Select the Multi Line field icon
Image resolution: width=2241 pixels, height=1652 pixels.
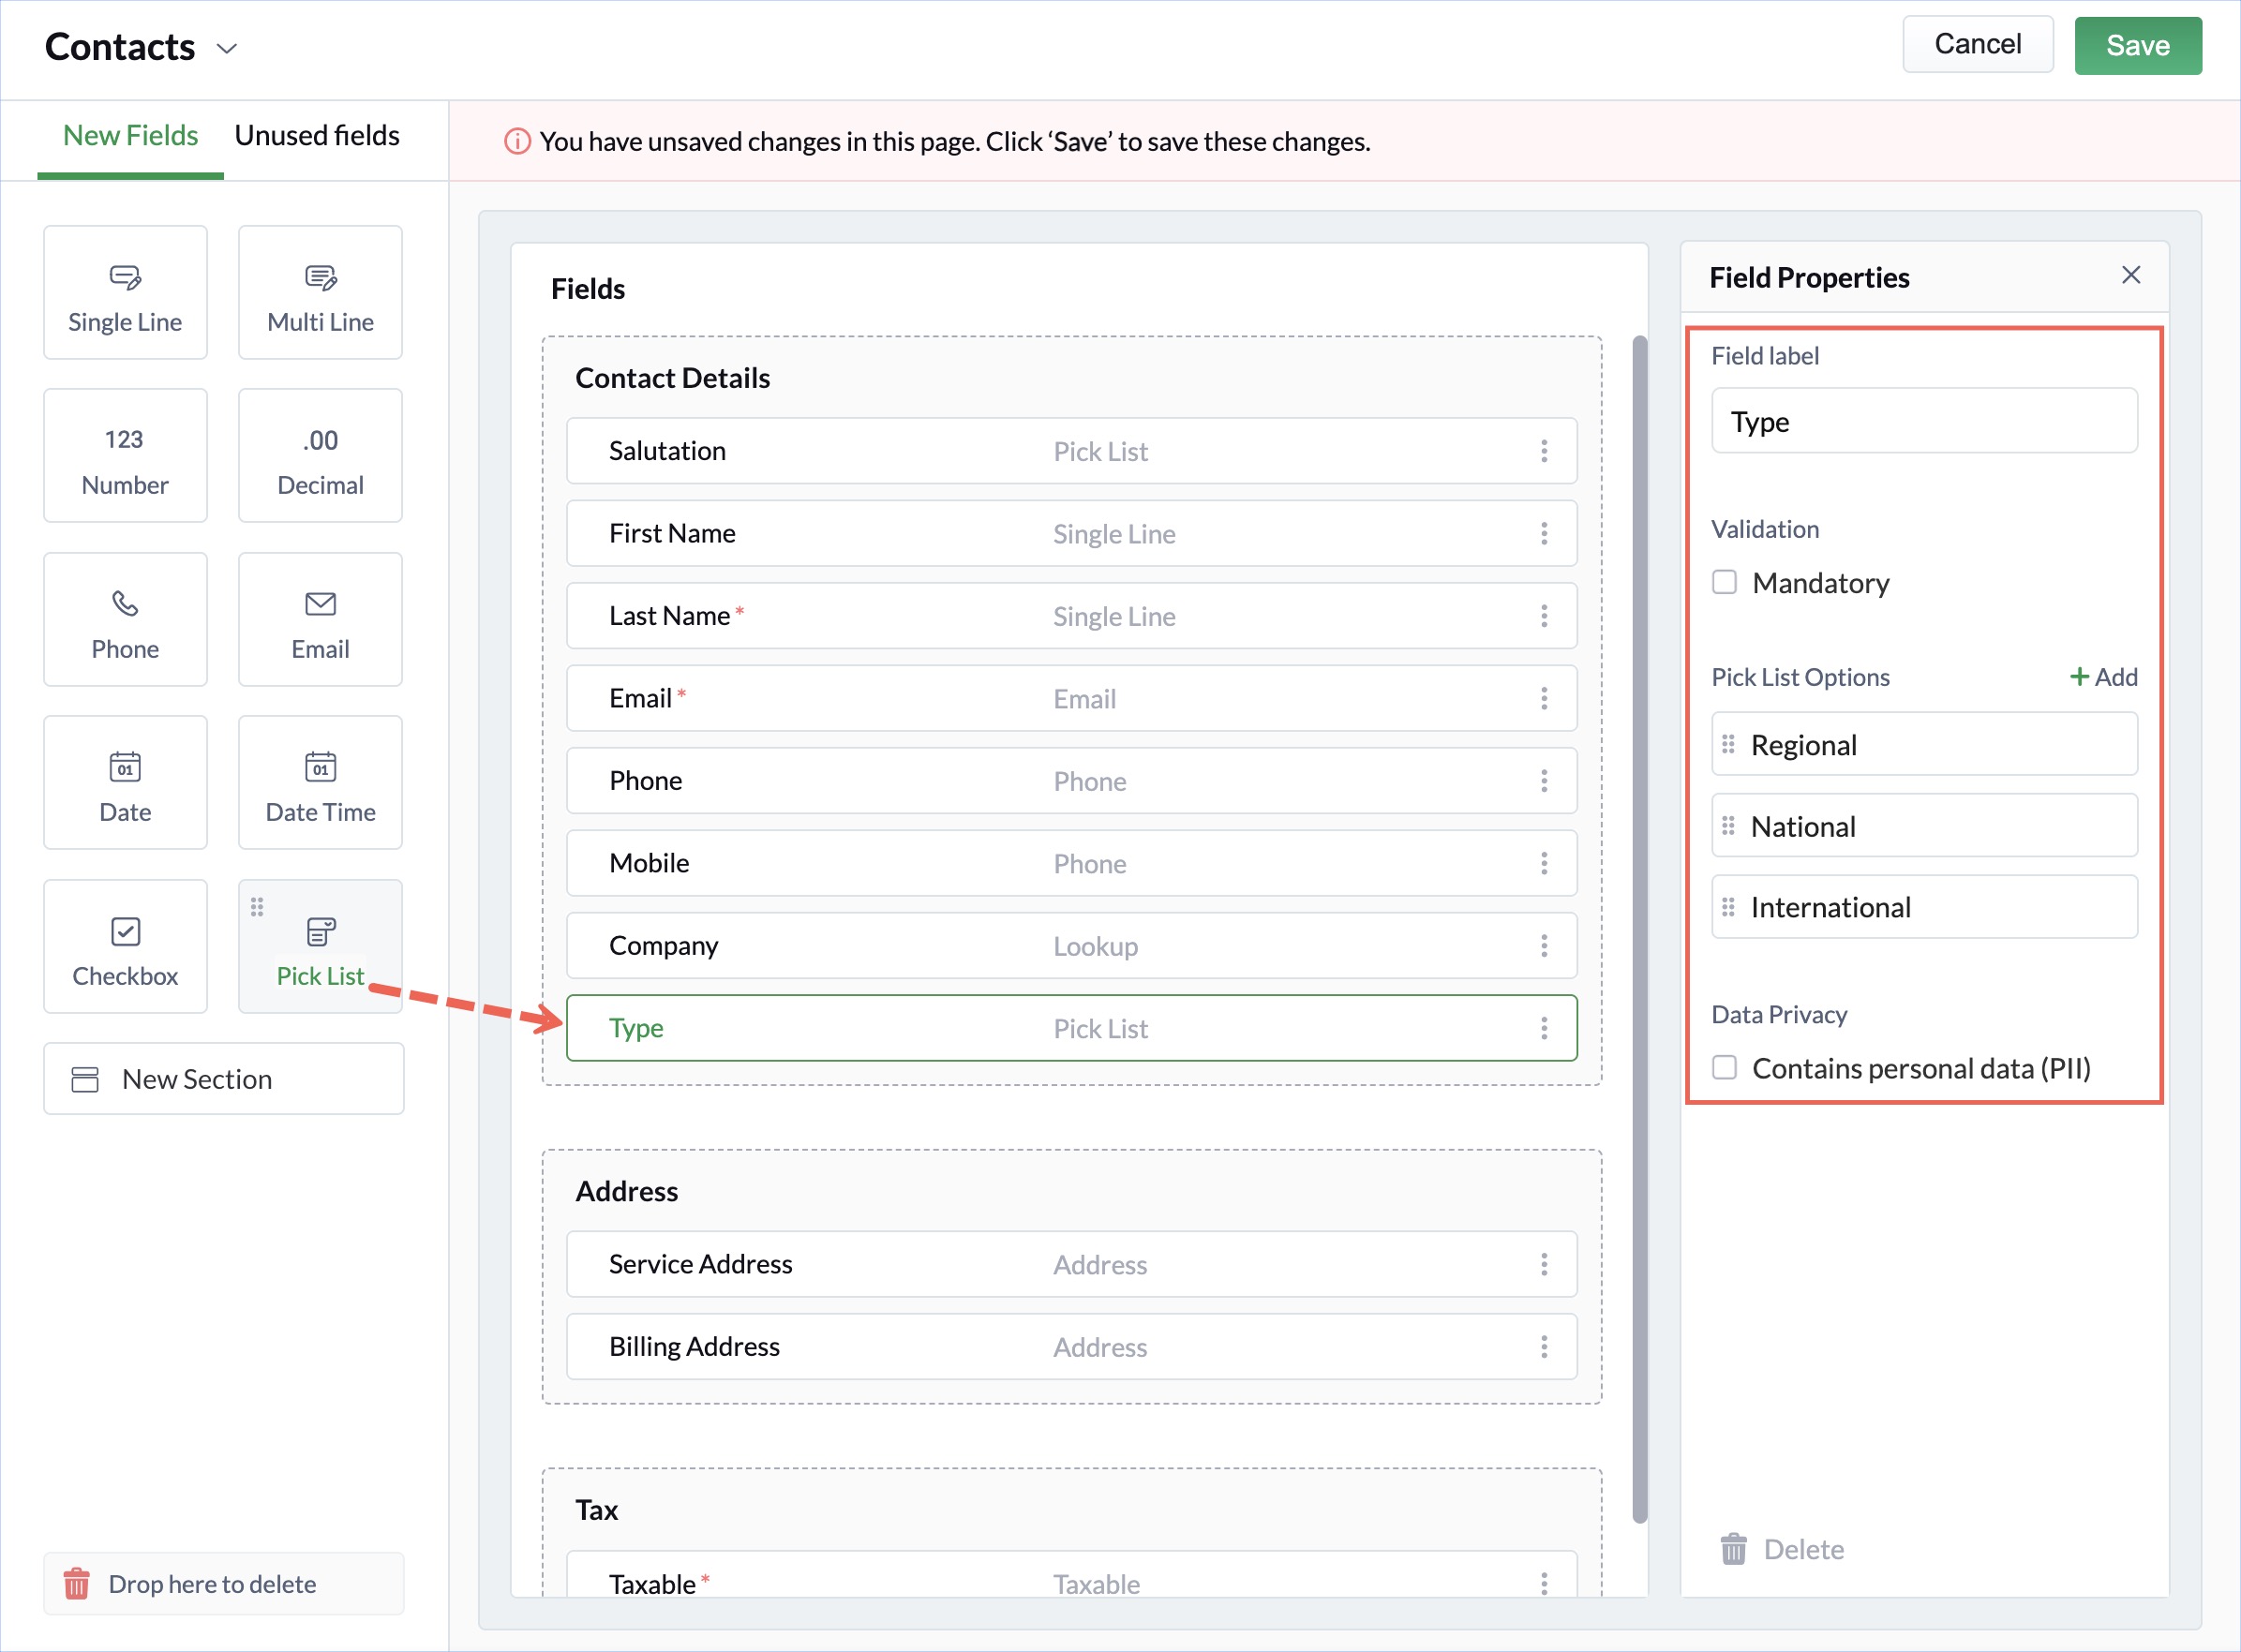319,293
